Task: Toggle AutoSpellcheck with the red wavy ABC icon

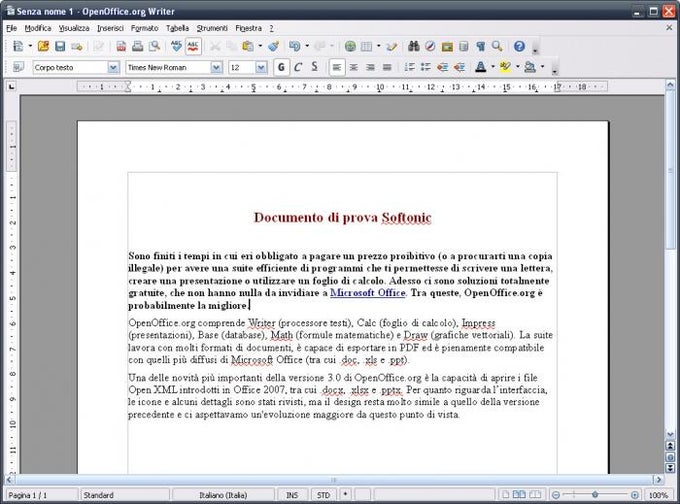Action: tap(193, 46)
